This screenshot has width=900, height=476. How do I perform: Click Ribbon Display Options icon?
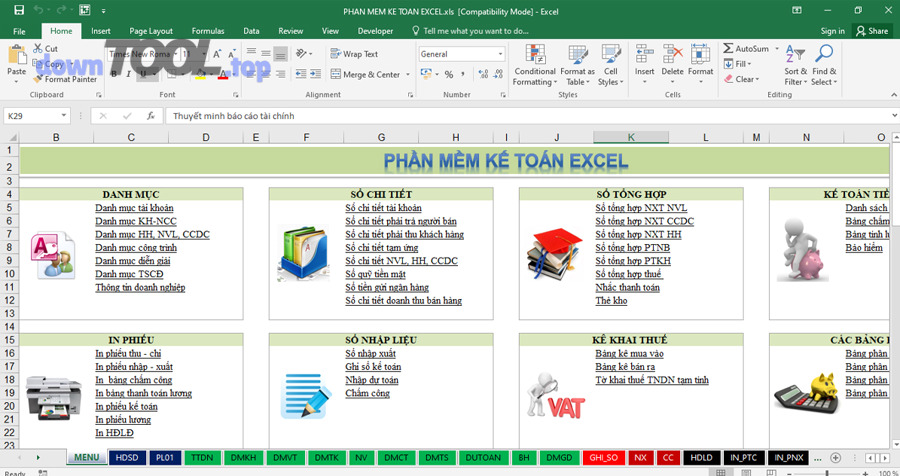click(x=797, y=10)
